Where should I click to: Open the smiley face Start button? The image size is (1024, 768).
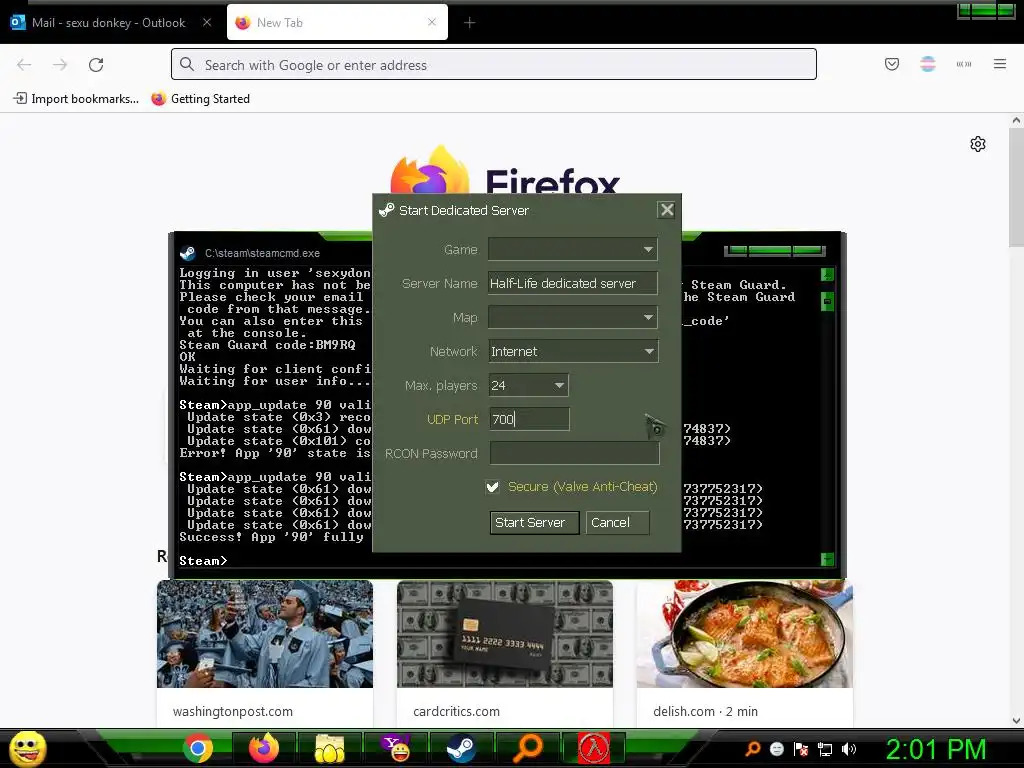pos(27,748)
